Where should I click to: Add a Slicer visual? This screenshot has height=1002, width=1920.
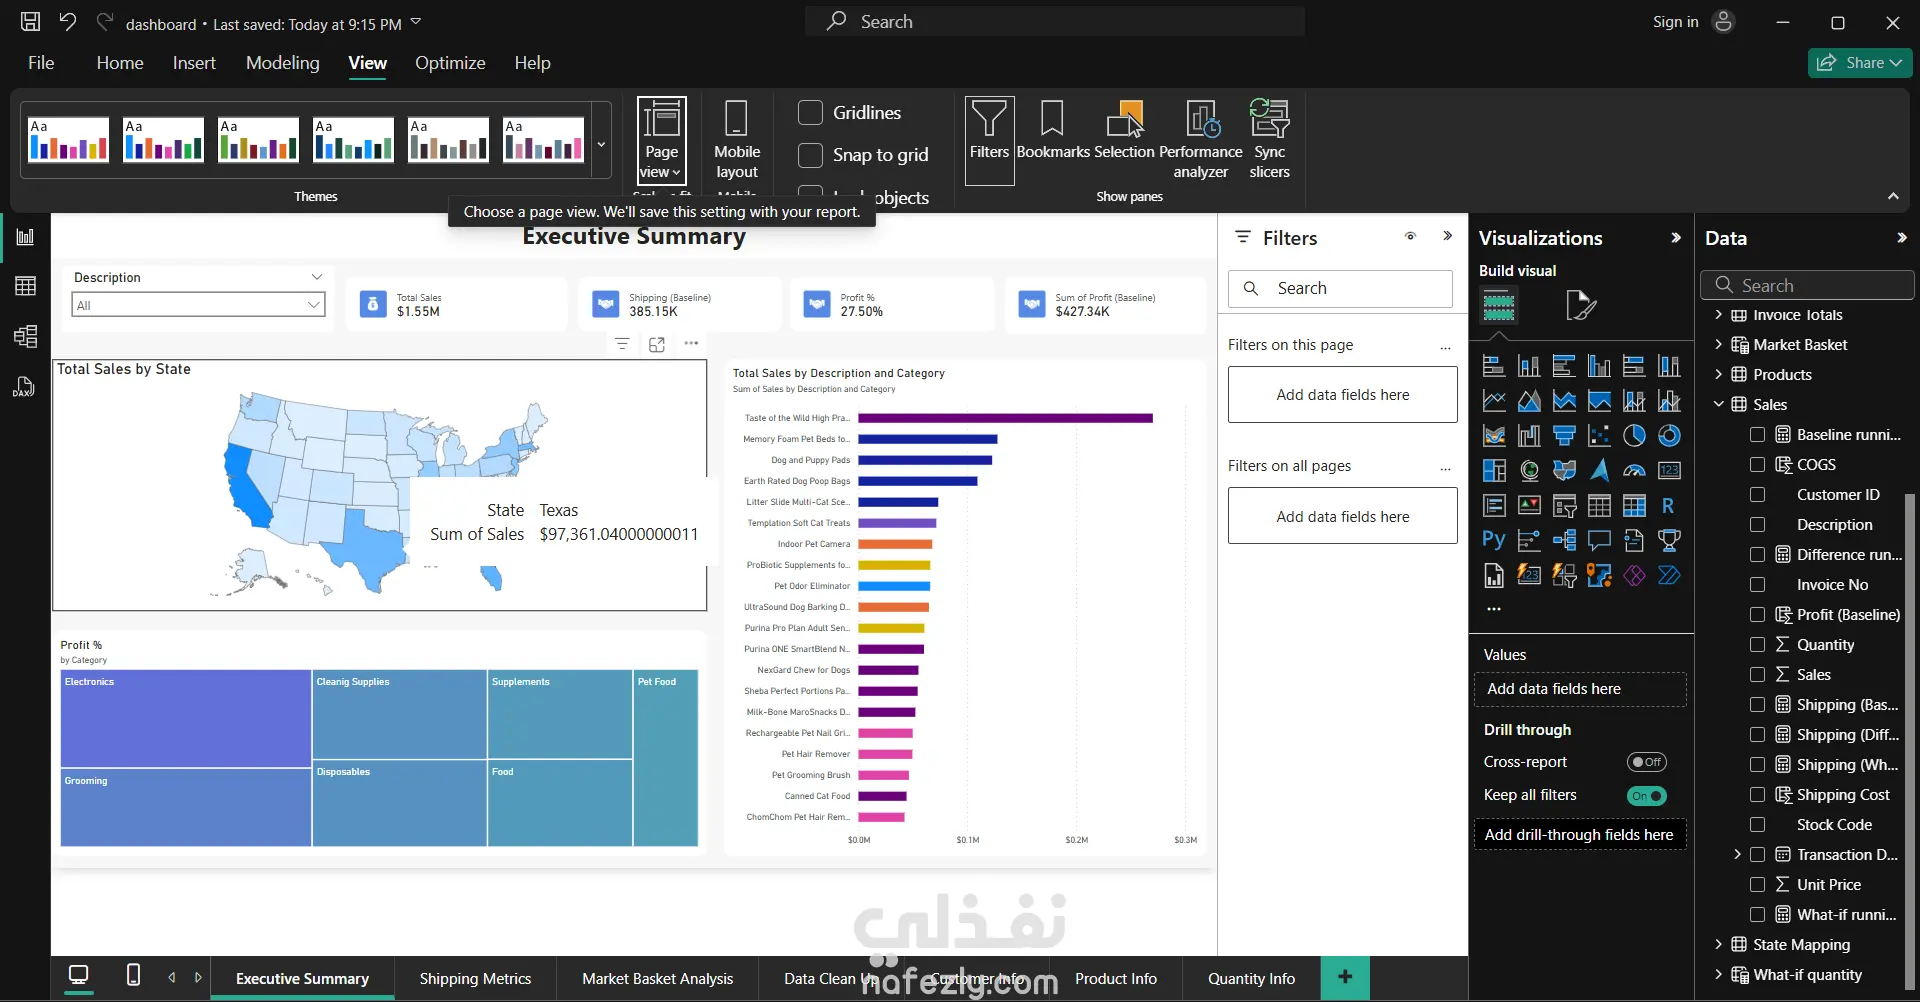coord(1564,506)
